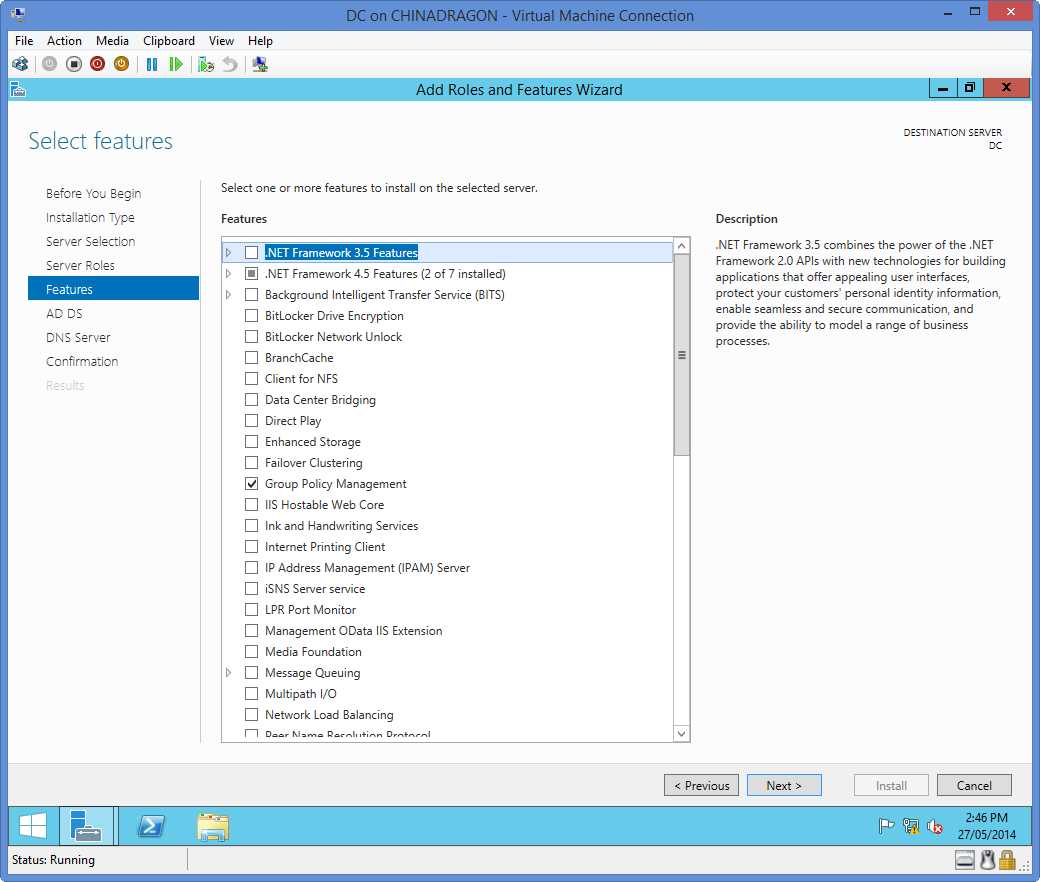The height and width of the screenshot is (882, 1040).
Task: Uncheck Group Policy Management
Action: [251, 483]
